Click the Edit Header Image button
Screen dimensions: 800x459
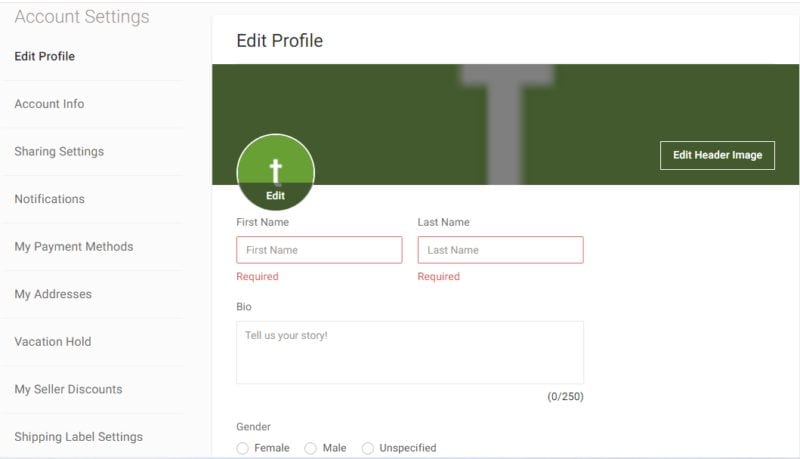pyautogui.click(x=717, y=155)
